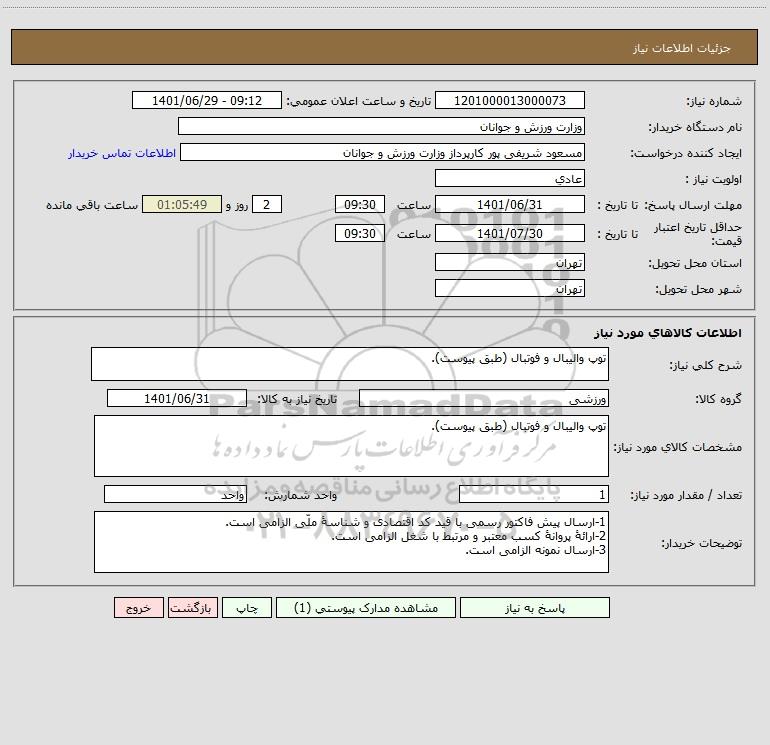This screenshot has width=770, height=745.
Task: Click the label استان محل تحویل
Action: click(x=695, y=263)
